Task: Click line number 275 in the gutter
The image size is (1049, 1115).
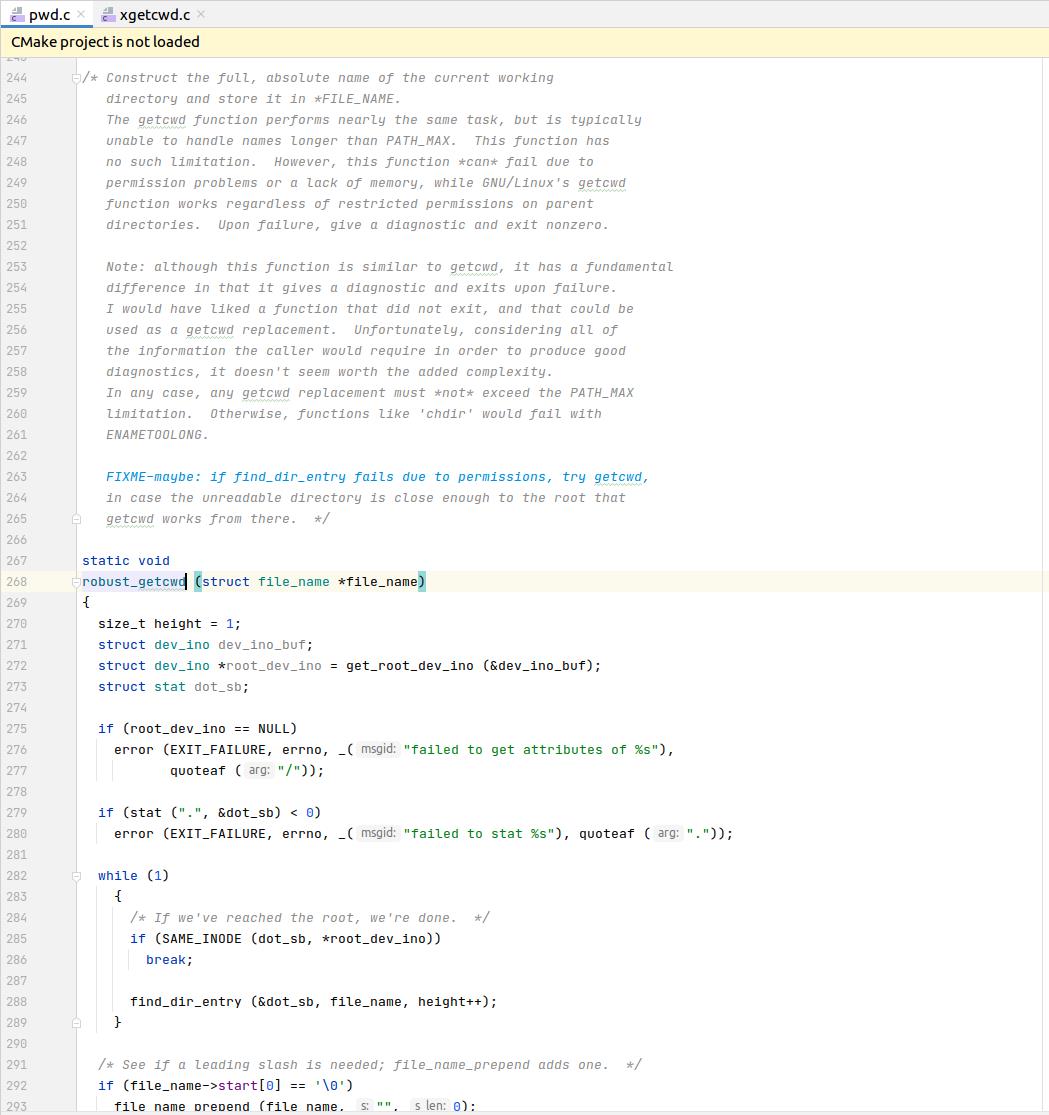Action: click(x=16, y=729)
